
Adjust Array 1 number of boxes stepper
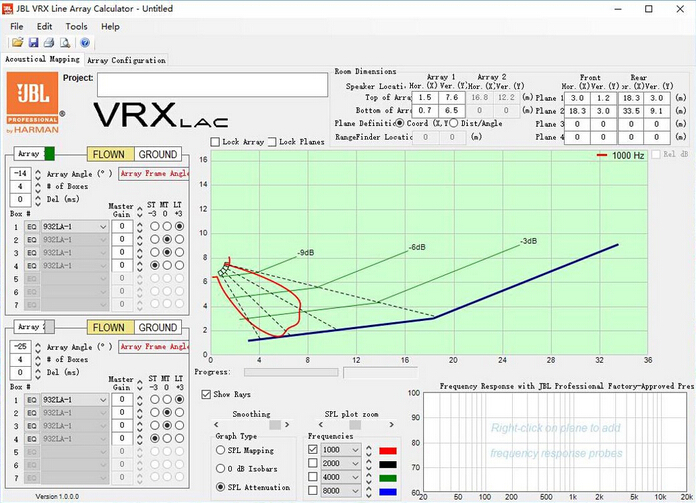(38, 187)
